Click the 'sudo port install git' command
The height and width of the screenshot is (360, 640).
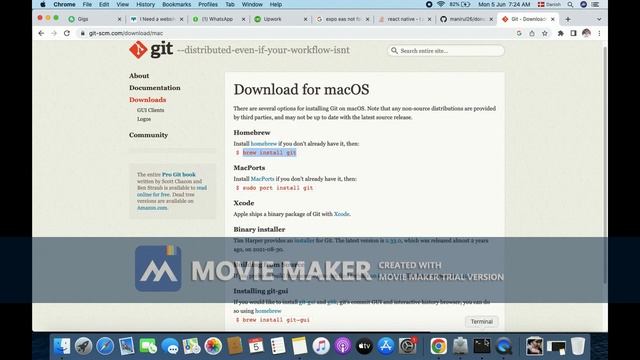[x=278, y=188]
